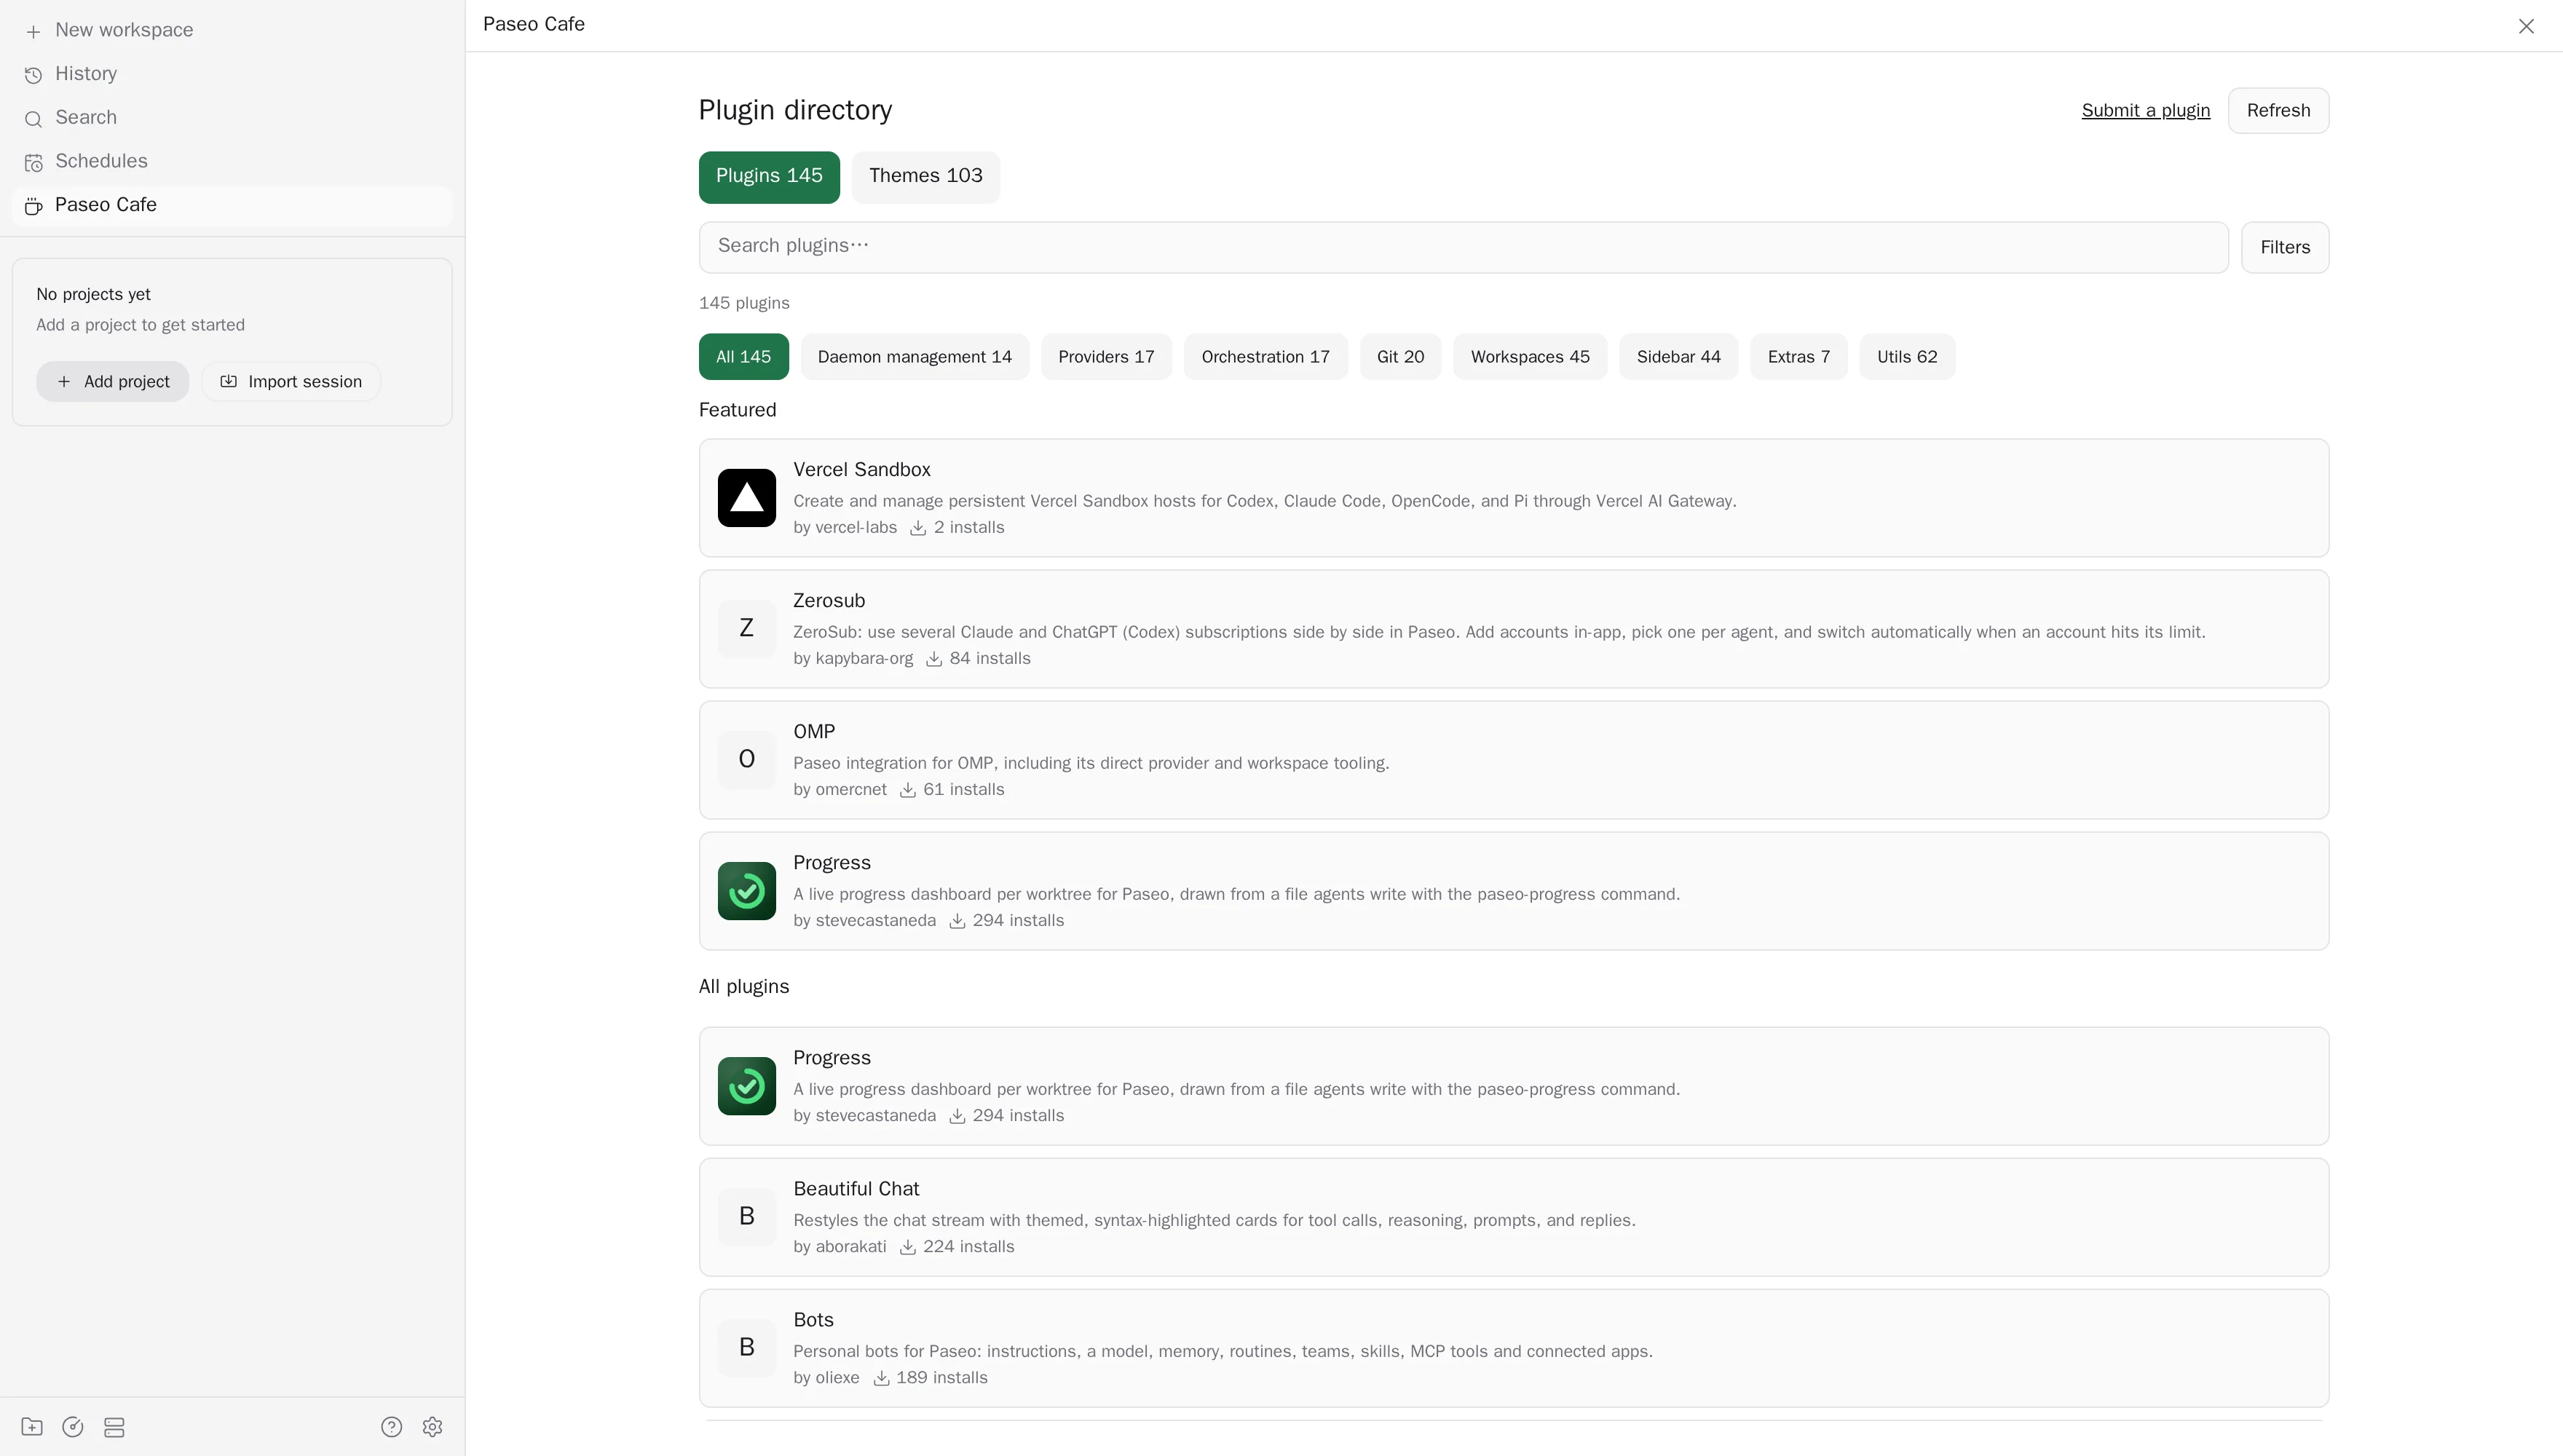Select the Paseo Cafe cup icon
2563x1456 pixels.
click(x=33, y=206)
